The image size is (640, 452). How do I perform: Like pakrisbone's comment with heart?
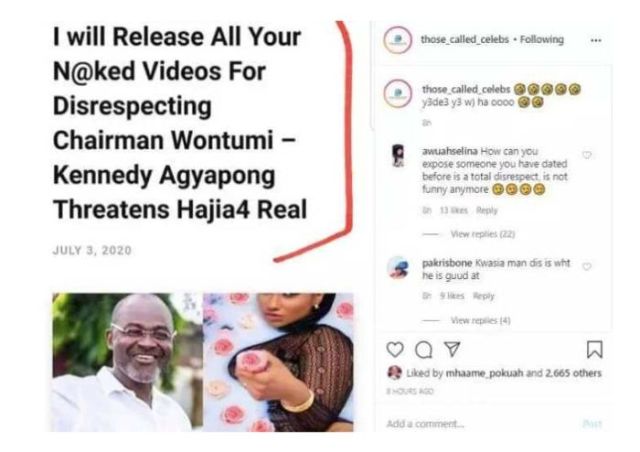click(587, 267)
